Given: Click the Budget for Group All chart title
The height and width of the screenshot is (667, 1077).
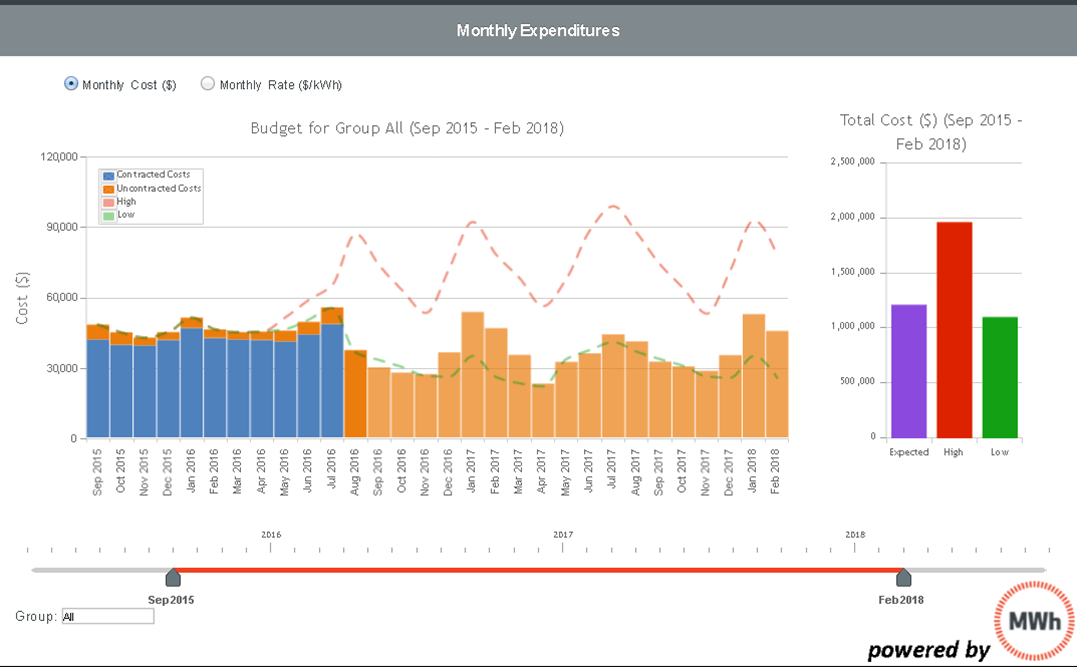Looking at the screenshot, I should [407, 128].
